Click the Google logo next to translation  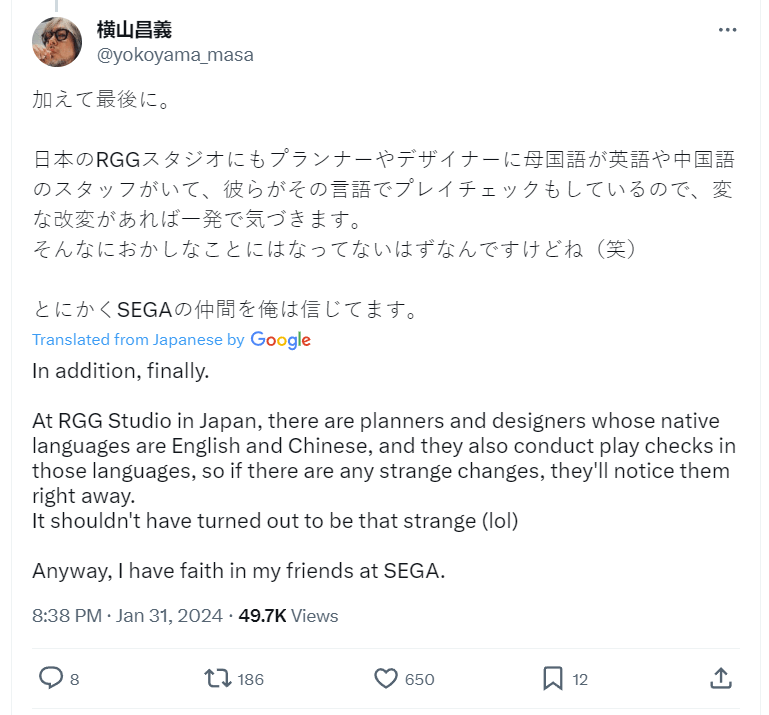tap(281, 340)
